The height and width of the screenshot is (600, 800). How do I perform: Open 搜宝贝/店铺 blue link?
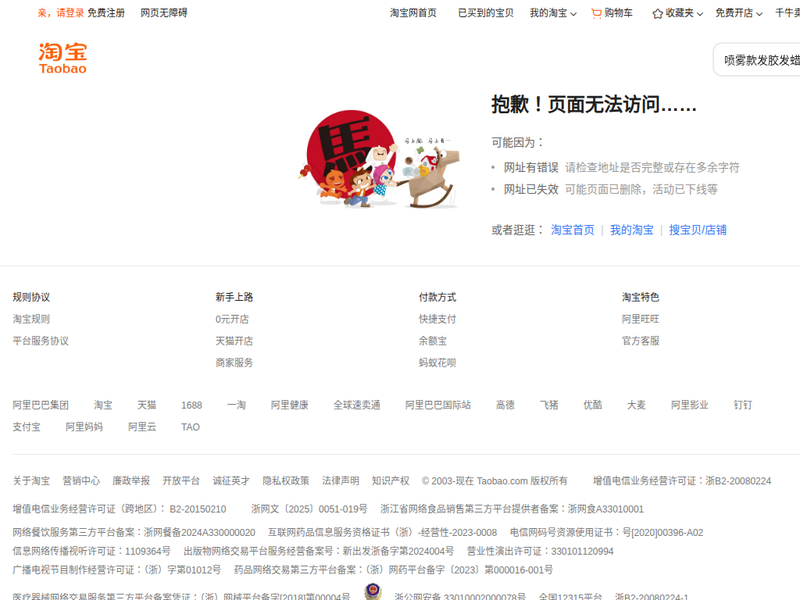pos(697,230)
